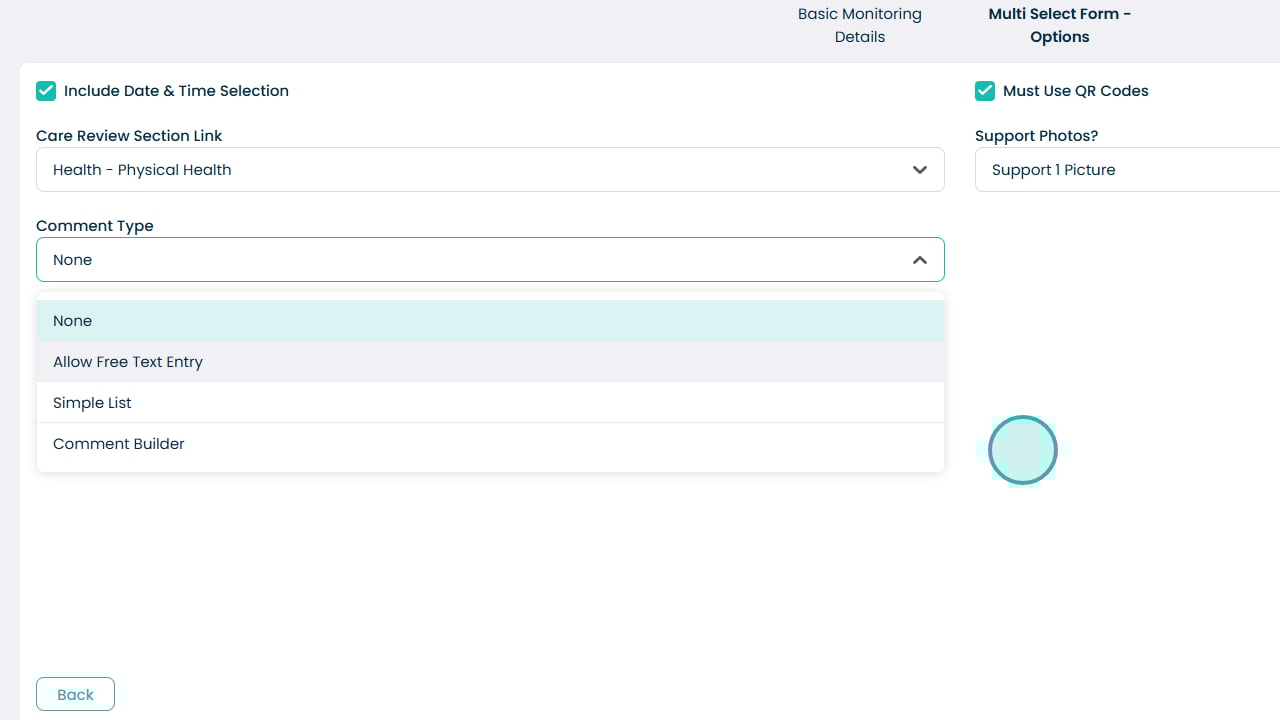The image size is (1280, 720).
Task: Click the Care Review dropdown chevron down arrow
Action: tap(919, 170)
